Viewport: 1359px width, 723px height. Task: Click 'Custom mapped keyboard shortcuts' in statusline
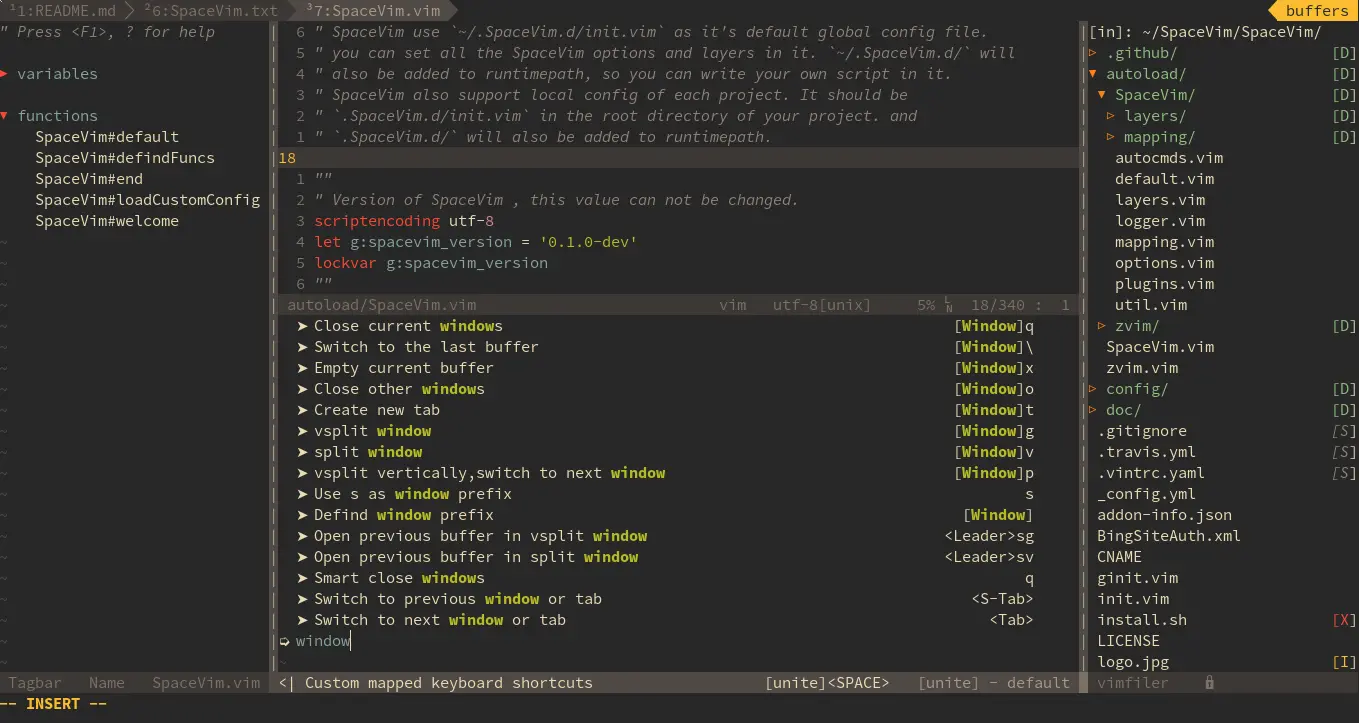pyautogui.click(x=449, y=683)
